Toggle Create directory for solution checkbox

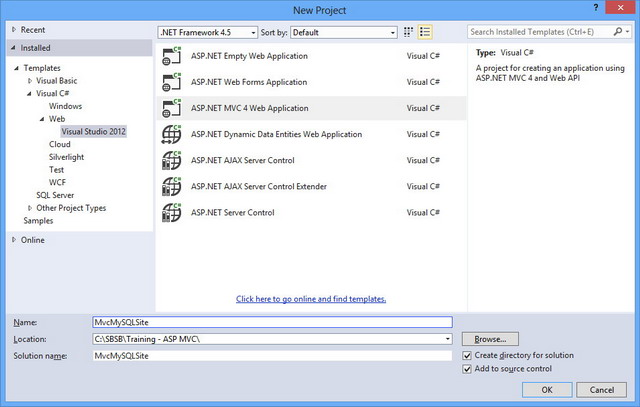pos(467,355)
